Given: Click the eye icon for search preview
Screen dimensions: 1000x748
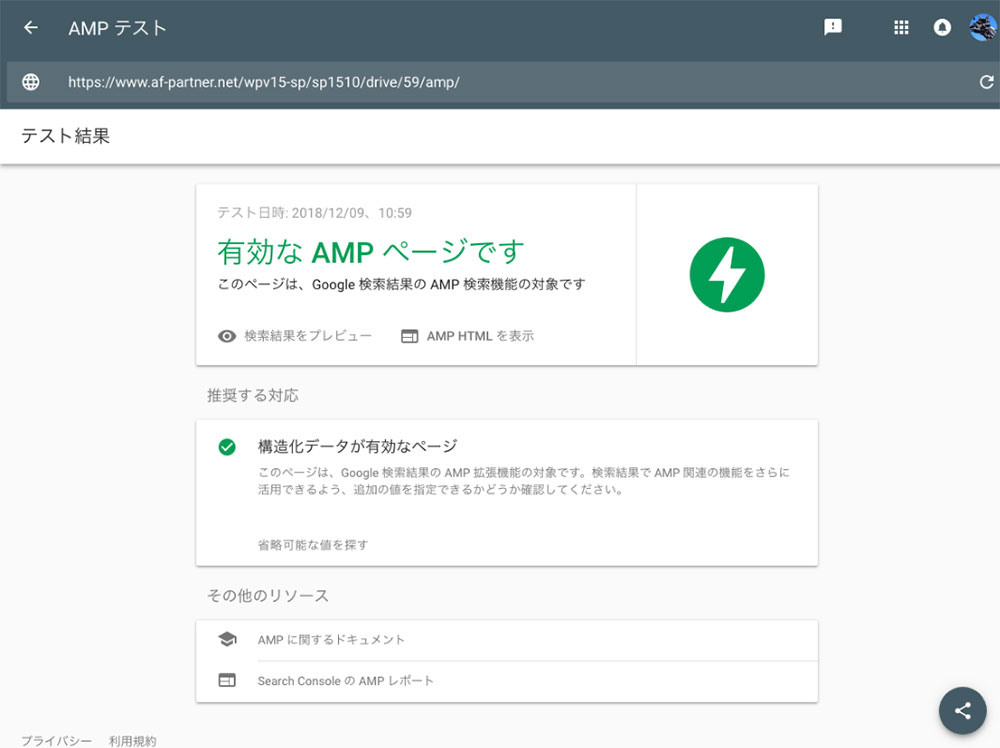Looking at the screenshot, I should (227, 336).
